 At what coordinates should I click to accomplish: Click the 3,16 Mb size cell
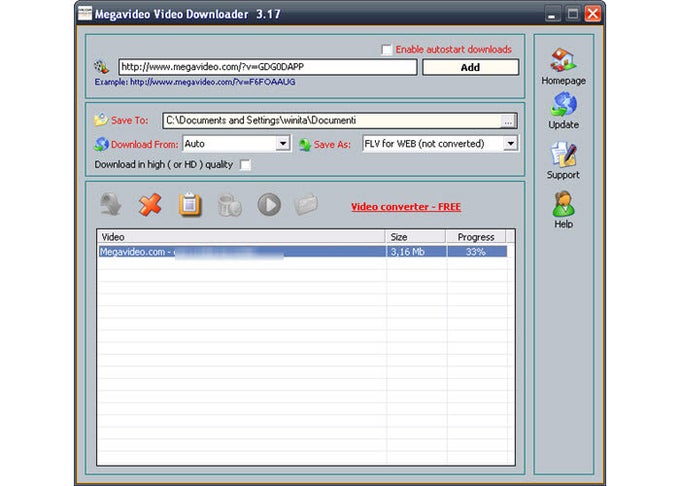pos(416,251)
